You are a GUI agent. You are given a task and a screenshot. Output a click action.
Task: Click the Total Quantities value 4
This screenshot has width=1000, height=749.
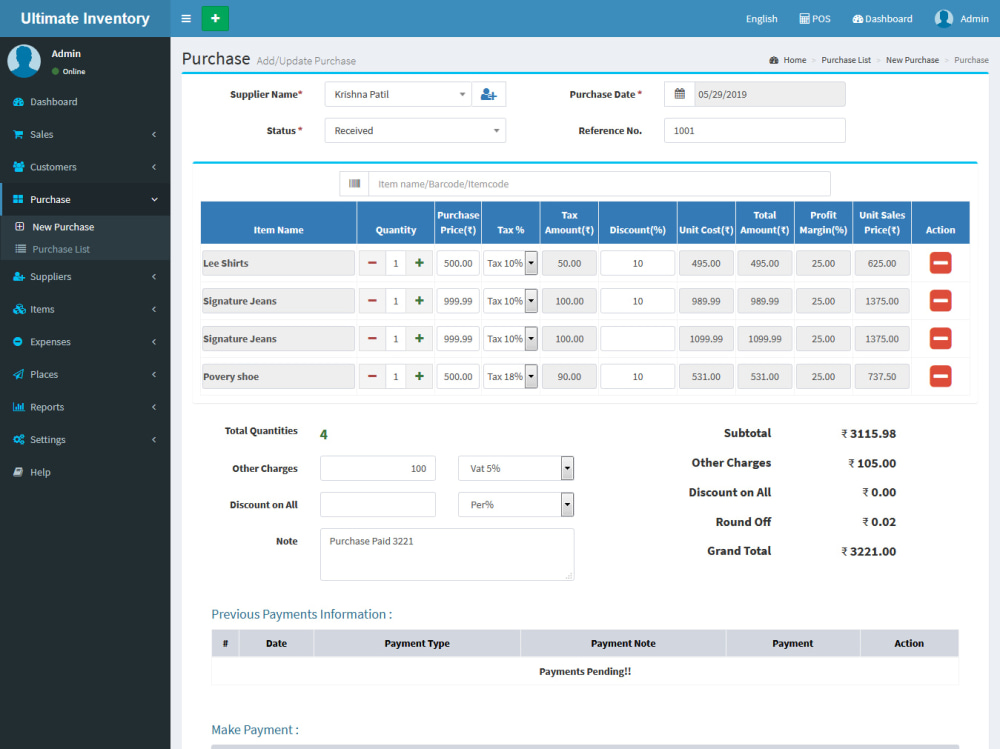pyautogui.click(x=323, y=434)
